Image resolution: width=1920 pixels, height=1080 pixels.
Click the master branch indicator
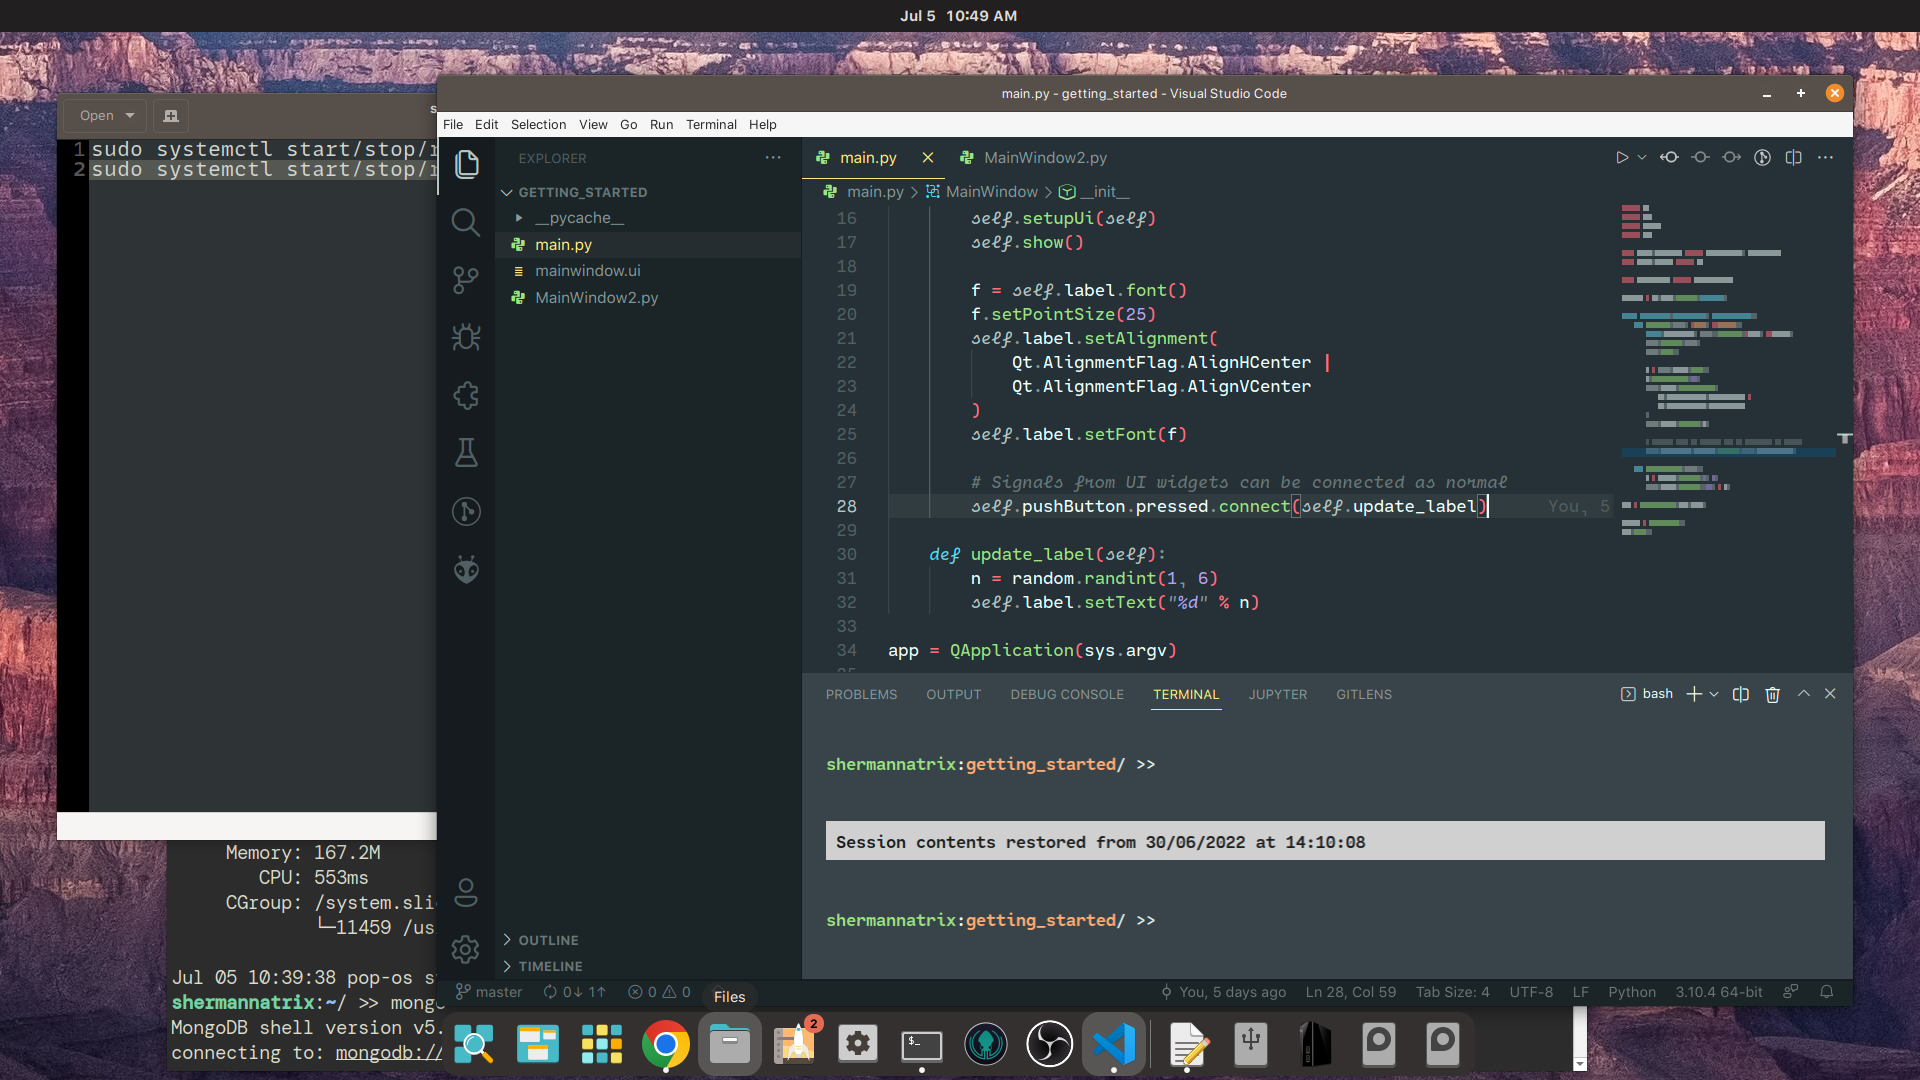pos(490,992)
